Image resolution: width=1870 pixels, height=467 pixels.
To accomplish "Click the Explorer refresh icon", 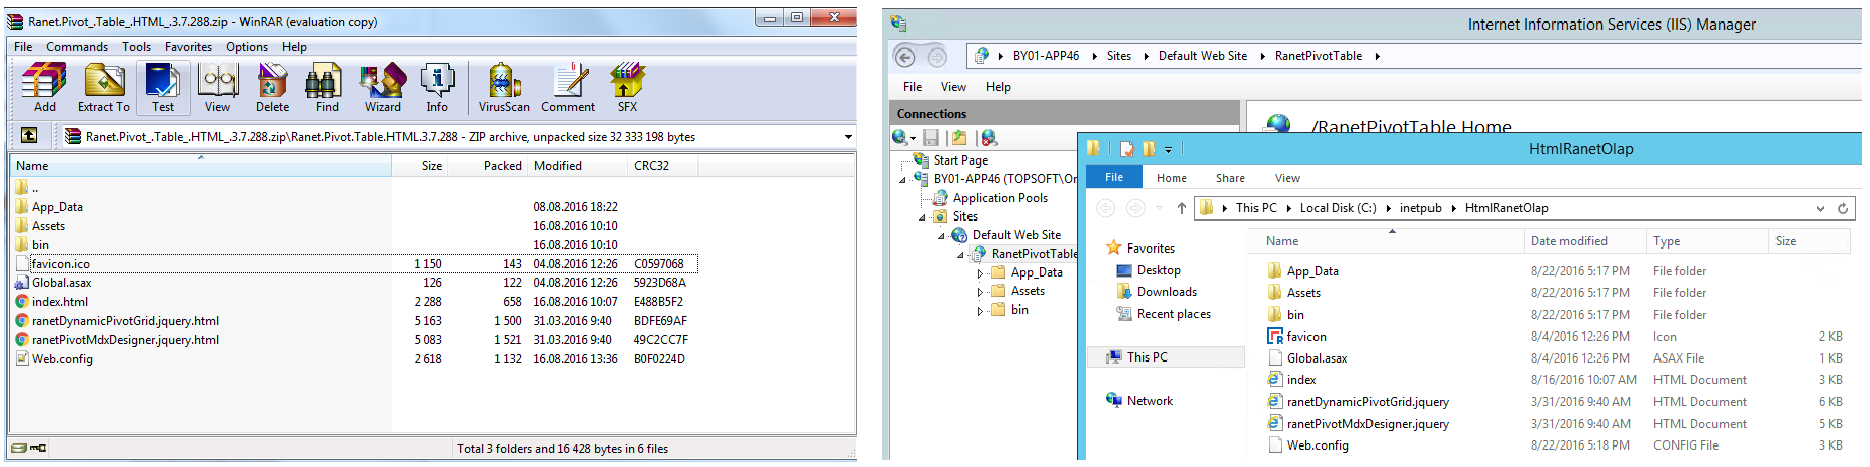I will click(x=1843, y=208).
